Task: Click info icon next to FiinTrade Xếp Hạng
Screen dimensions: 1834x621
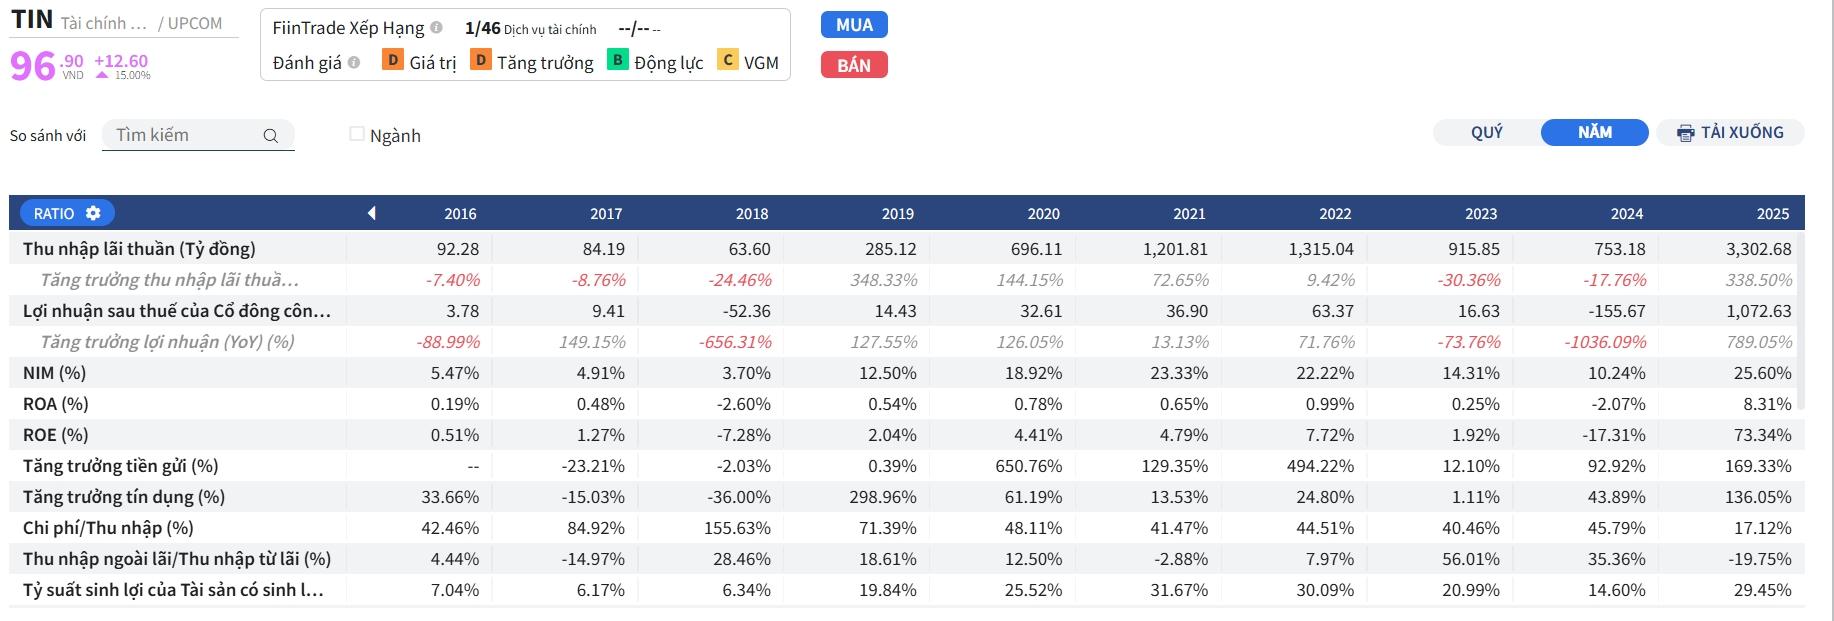Action: pyautogui.click(x=436, y=27)
